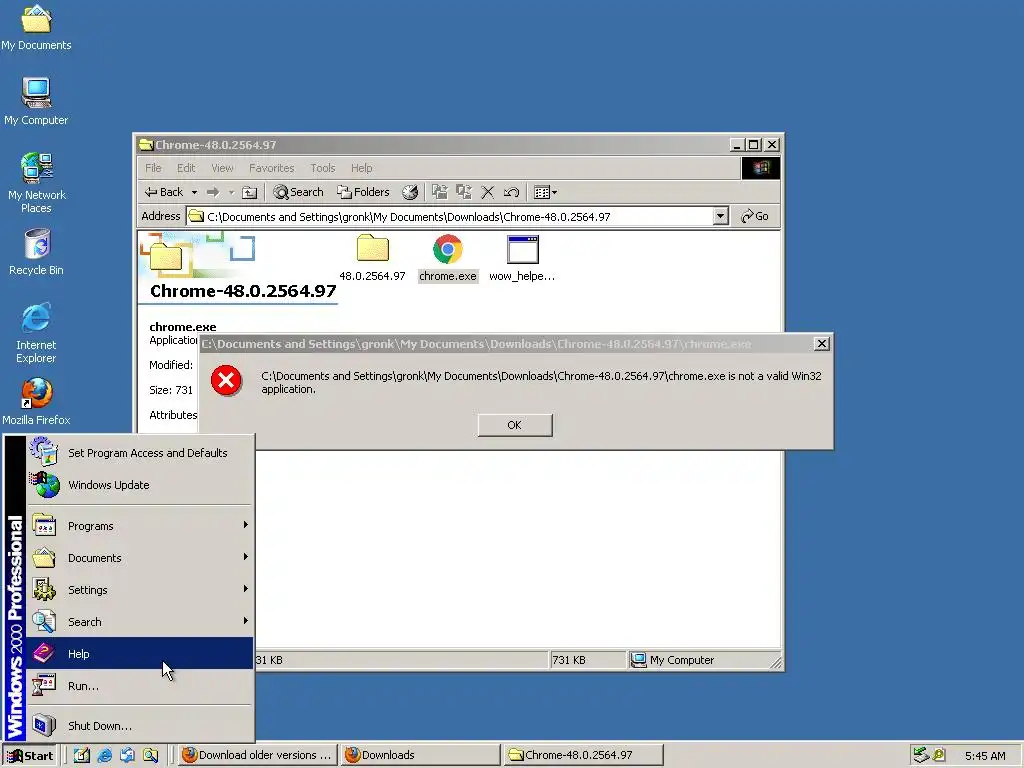
Task: Open Set Program Access and Defaults
Action: (x=140, y=453)
